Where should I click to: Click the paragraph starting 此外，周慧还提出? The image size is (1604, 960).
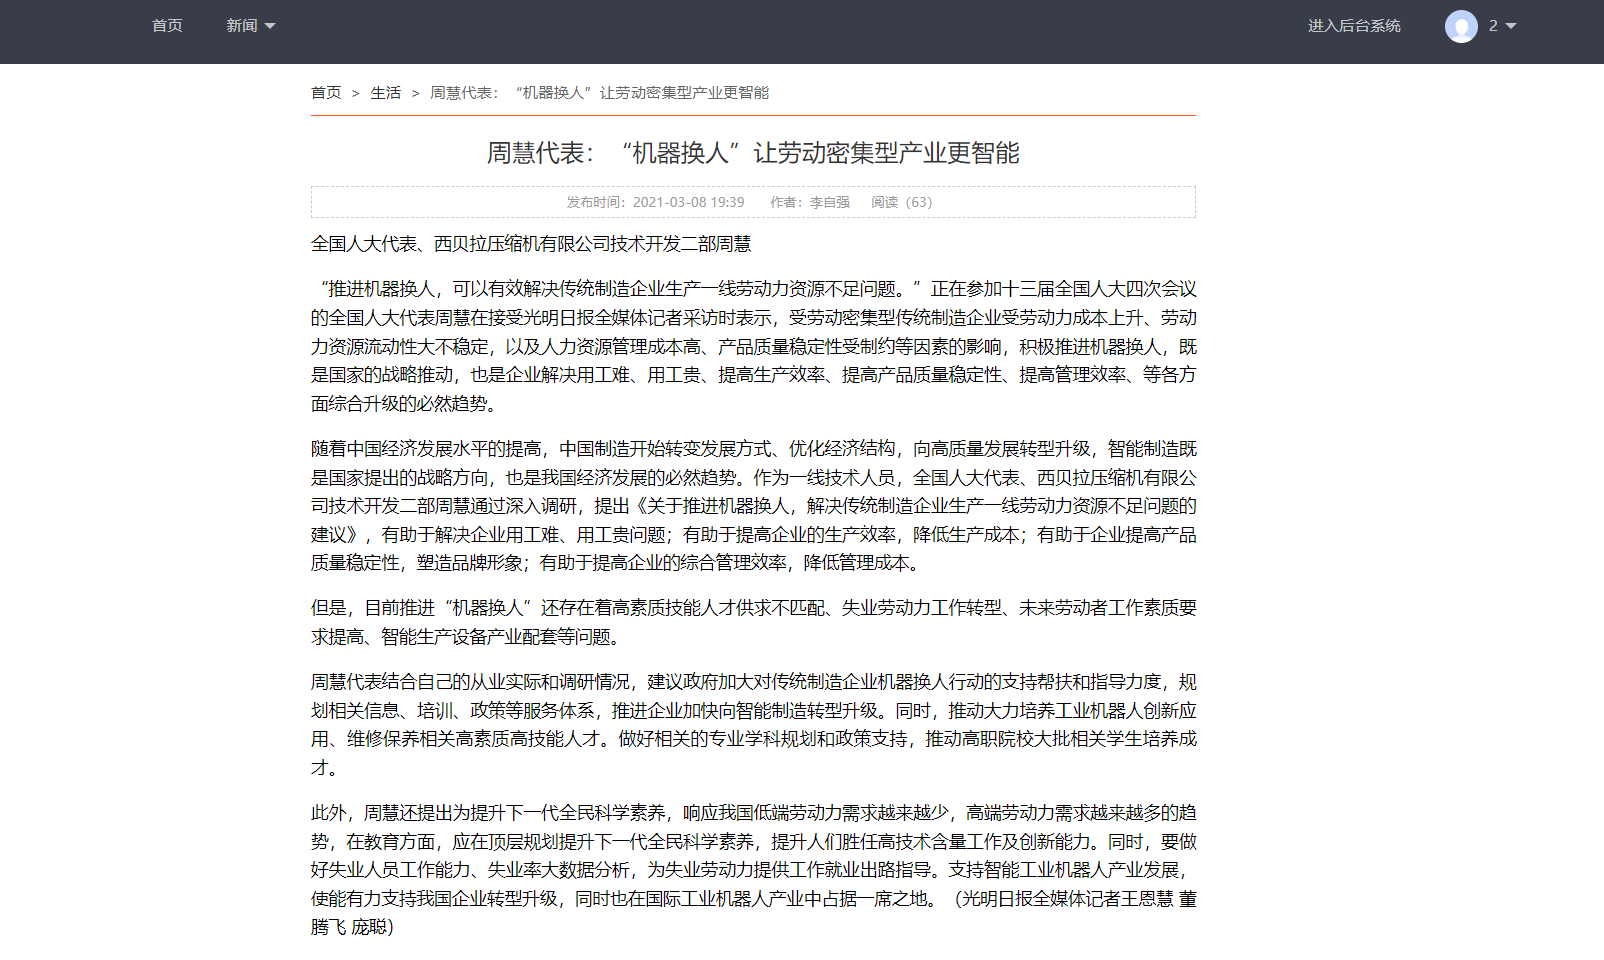pos(754,870)
